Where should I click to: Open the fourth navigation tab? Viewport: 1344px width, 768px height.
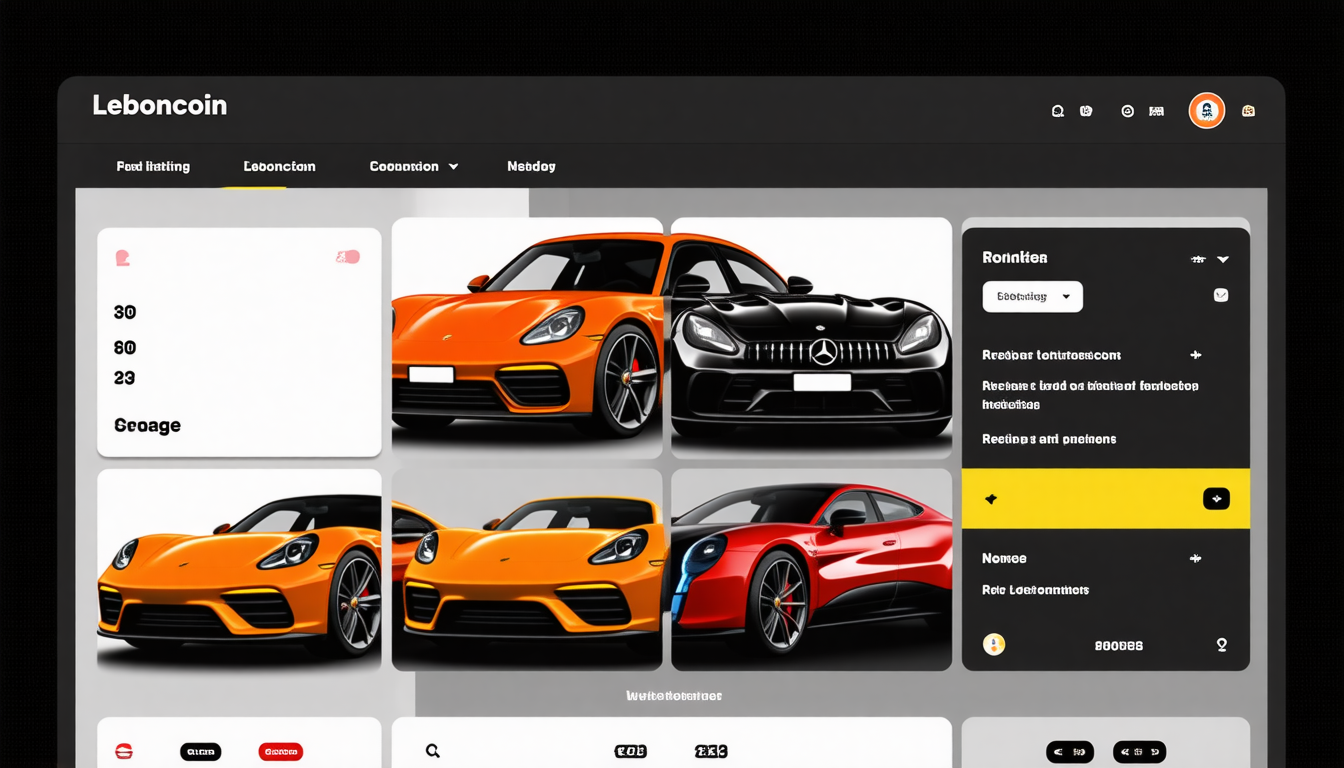coord(531,166)
